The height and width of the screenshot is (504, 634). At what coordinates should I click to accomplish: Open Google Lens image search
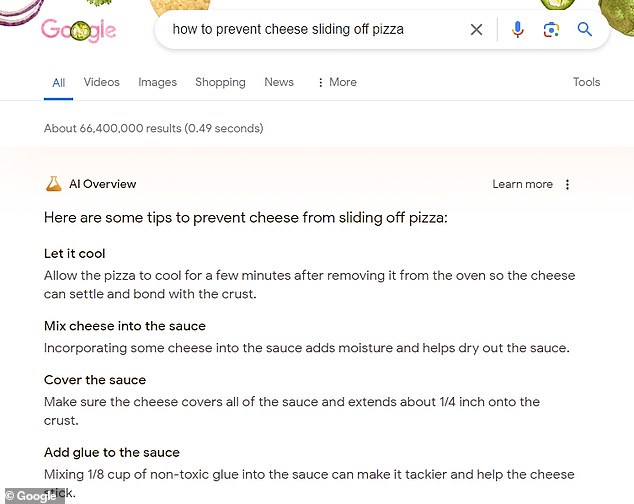tap(551, 30)
